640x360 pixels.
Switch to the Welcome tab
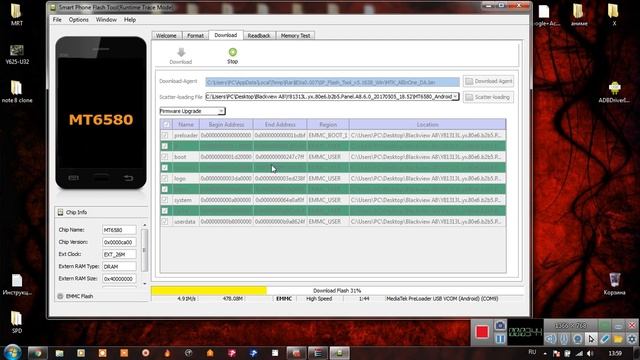(167, 36)
